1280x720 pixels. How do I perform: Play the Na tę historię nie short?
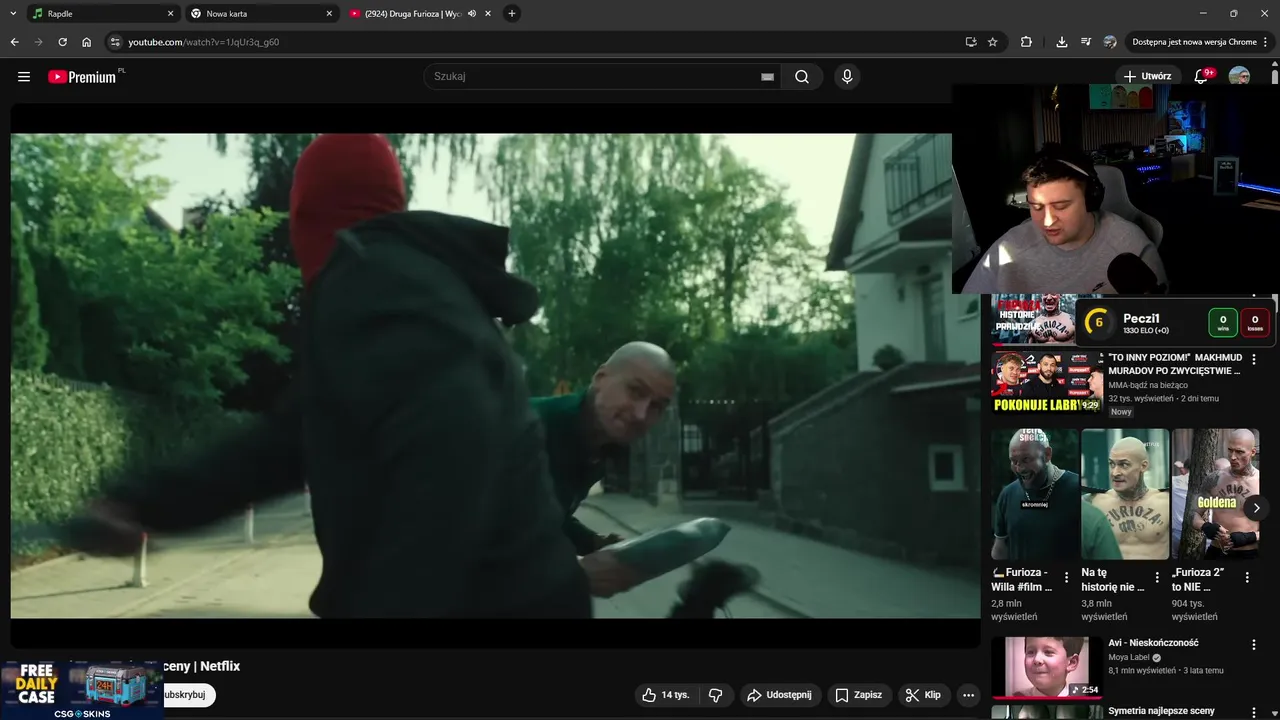tap(1125, 494)
